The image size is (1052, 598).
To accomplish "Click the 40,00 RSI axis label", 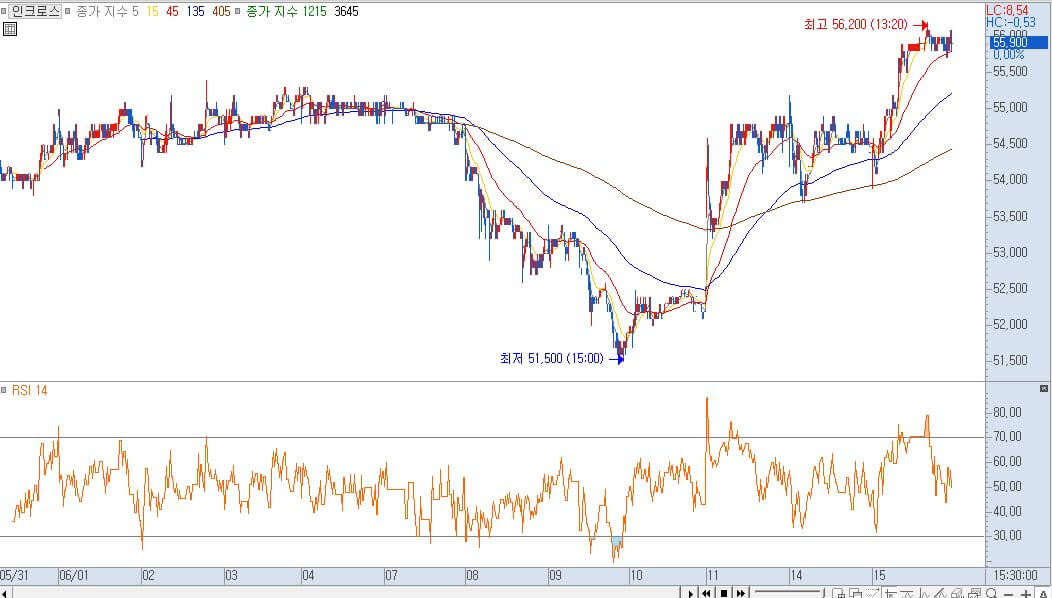I will coord(1007,511).
